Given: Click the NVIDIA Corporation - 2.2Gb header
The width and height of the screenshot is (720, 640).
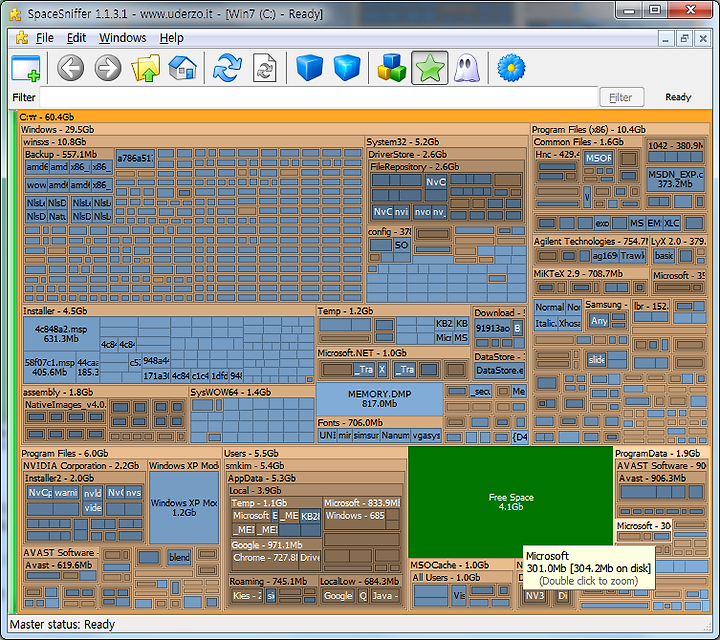Looking at the screenshot, I should pyautogui.click(x=84, y=466).
